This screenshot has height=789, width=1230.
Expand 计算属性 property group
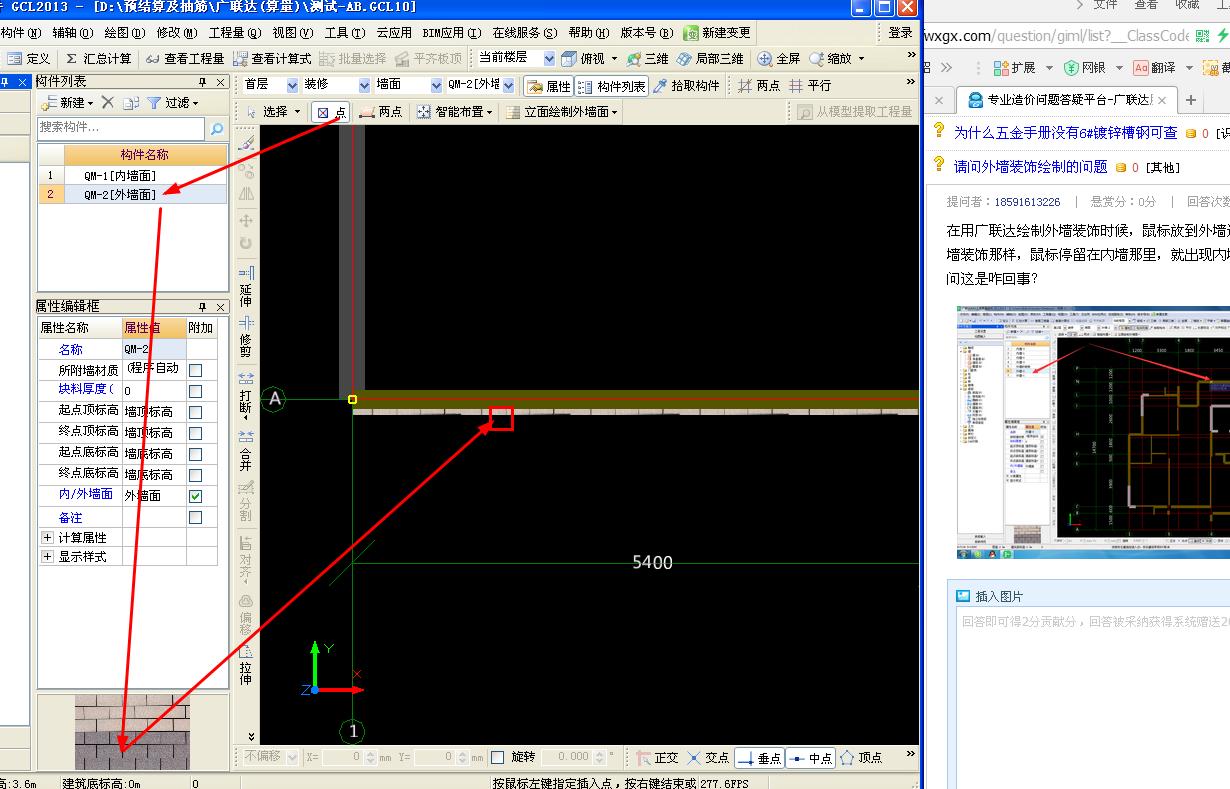pyautogui.click(x=47, y=538)
